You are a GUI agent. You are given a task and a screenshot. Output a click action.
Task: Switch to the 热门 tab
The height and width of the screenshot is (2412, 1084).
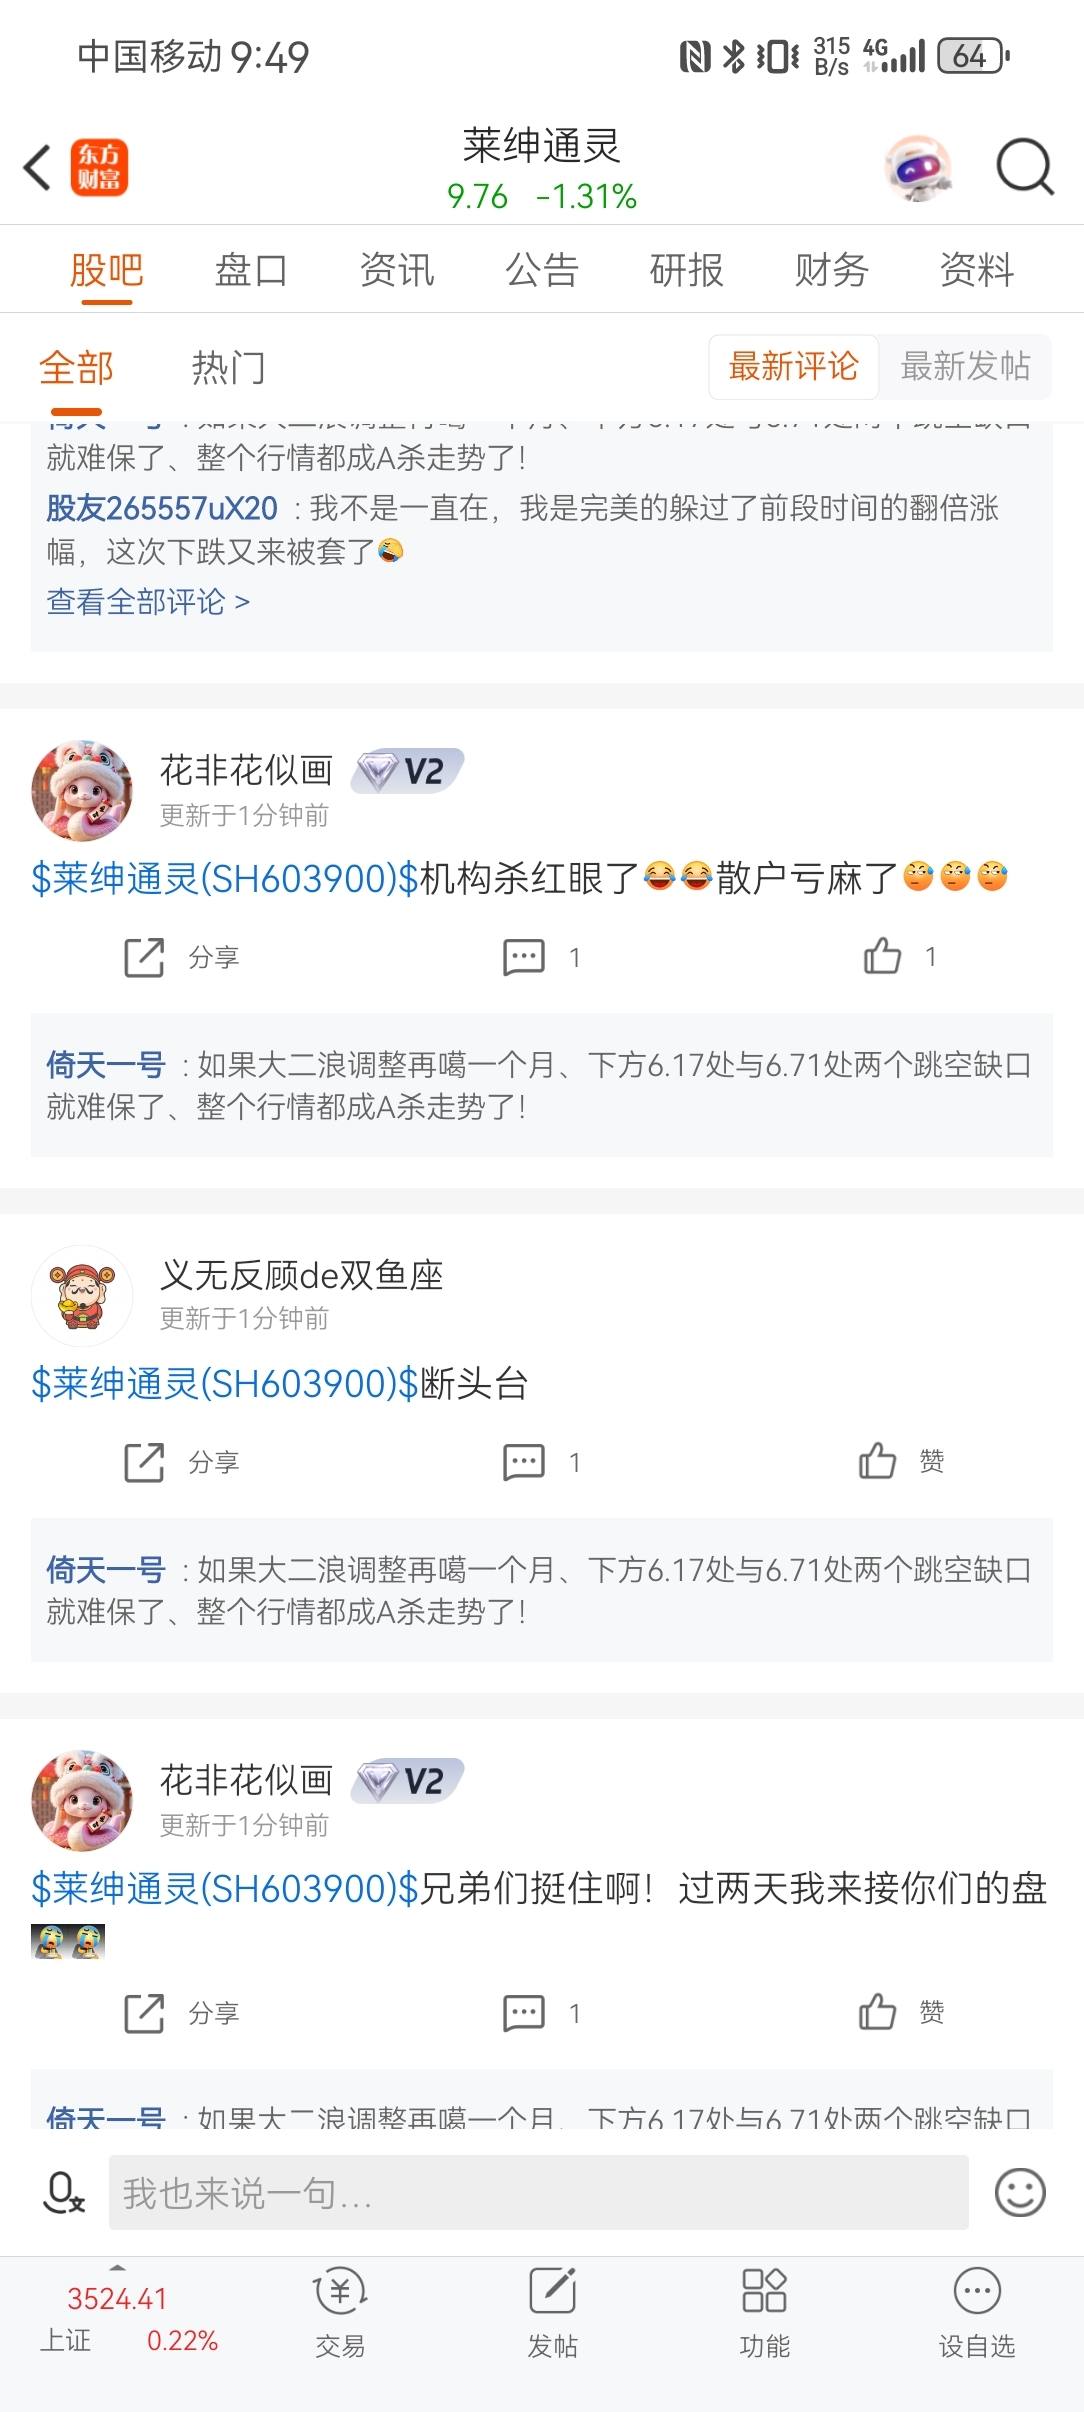click(229, 367)
